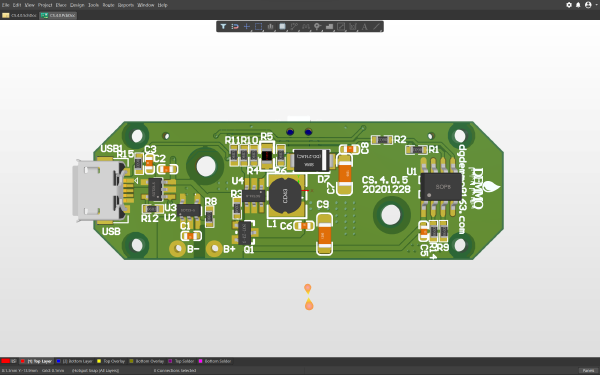Click the blue Bottom Layer color swatch
This screenshot has height=375, width=600.
tap(59, 361)
